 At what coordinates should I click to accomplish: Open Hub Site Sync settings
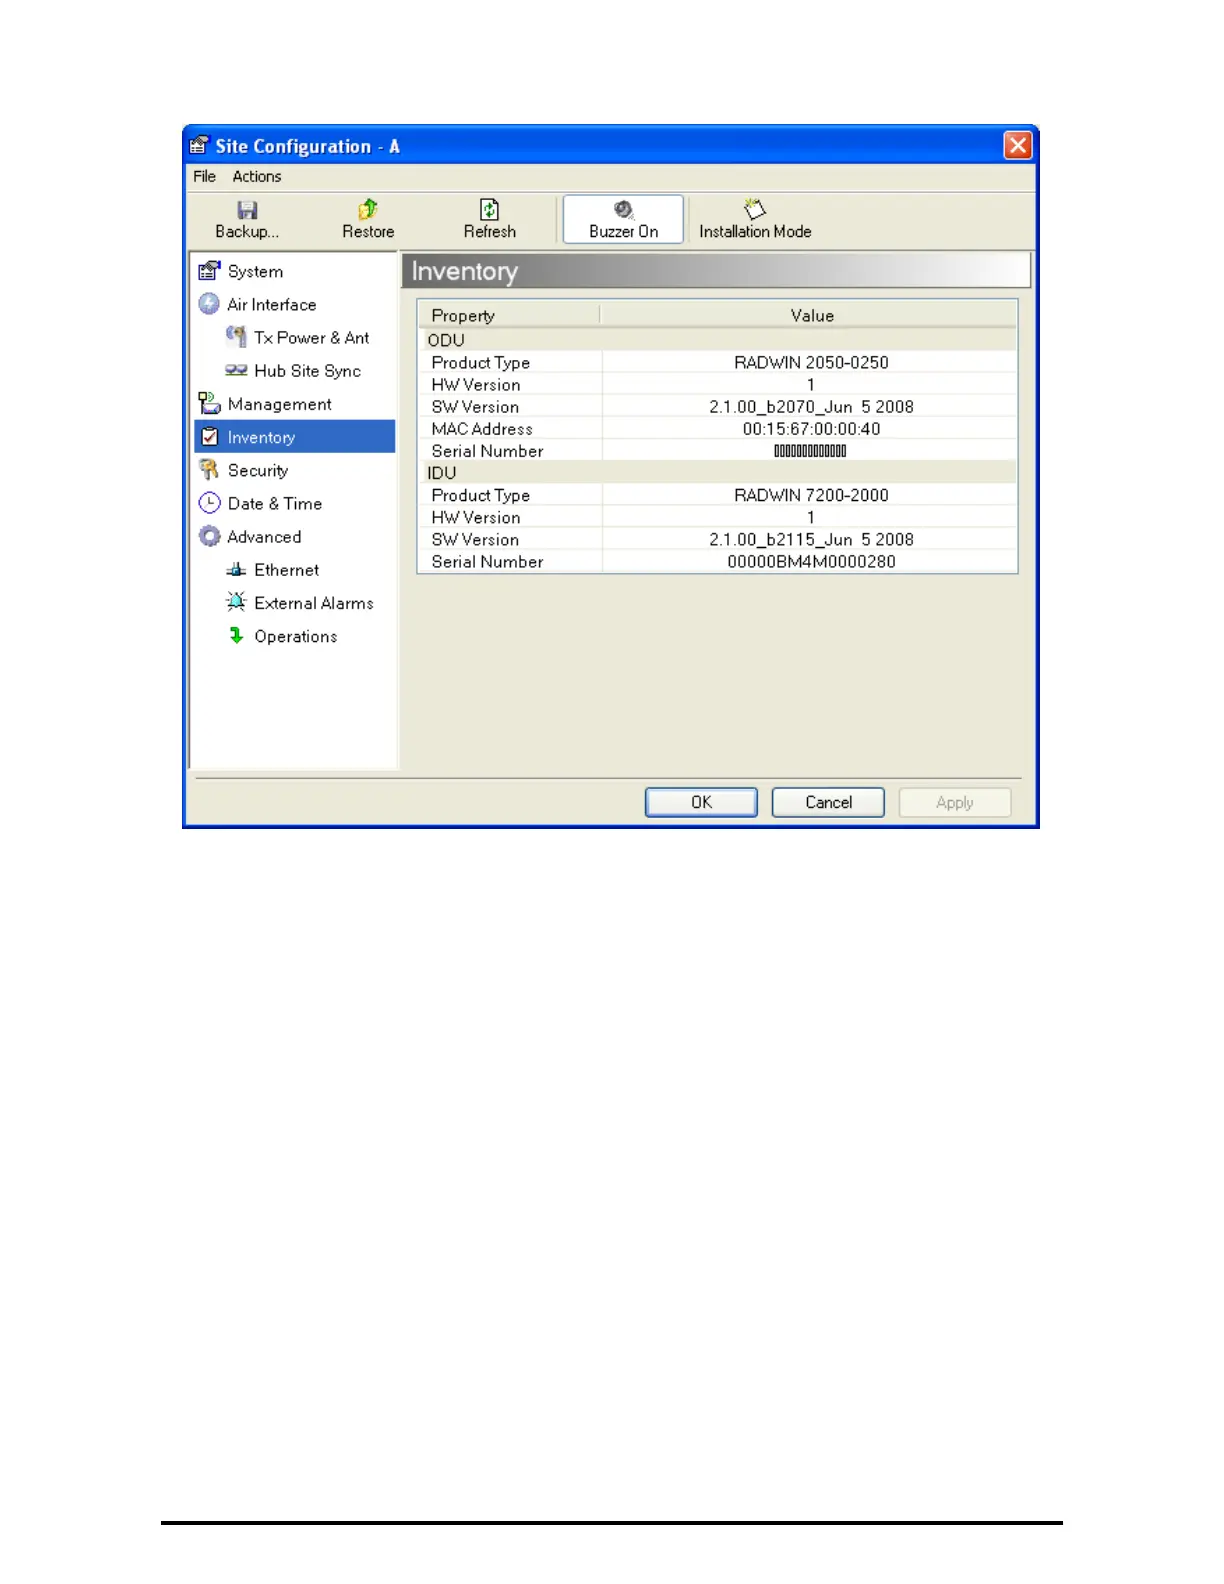click(307, 371)
